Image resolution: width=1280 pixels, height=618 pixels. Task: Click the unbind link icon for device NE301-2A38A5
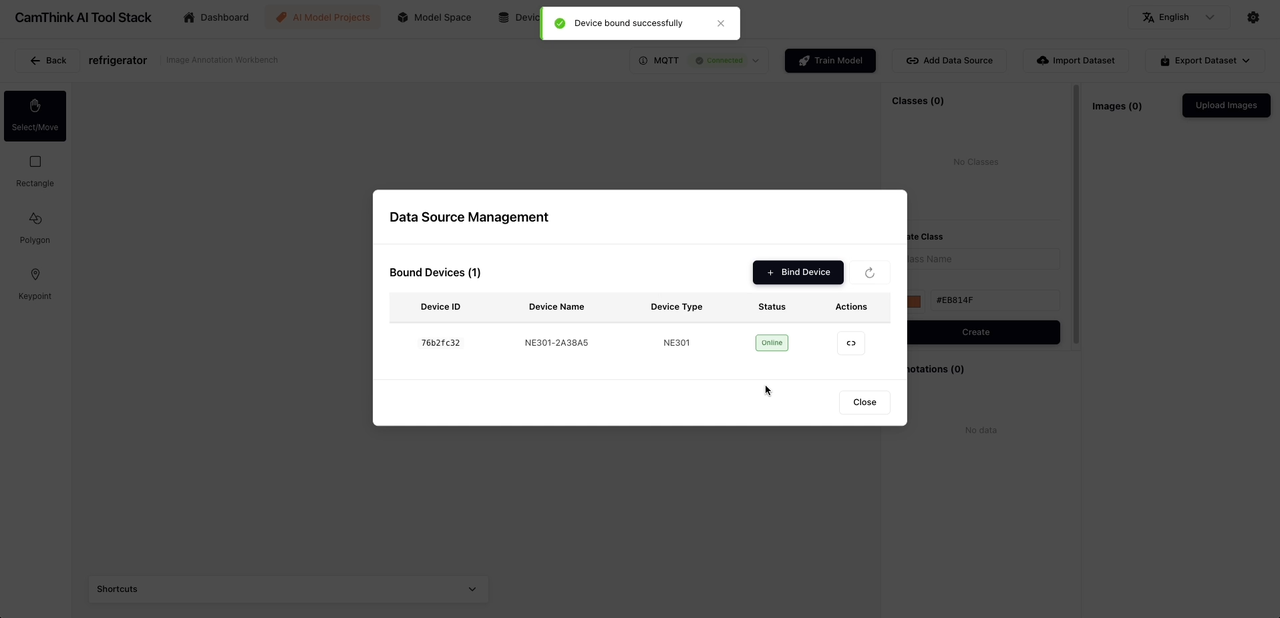click(x=851, y=343)
